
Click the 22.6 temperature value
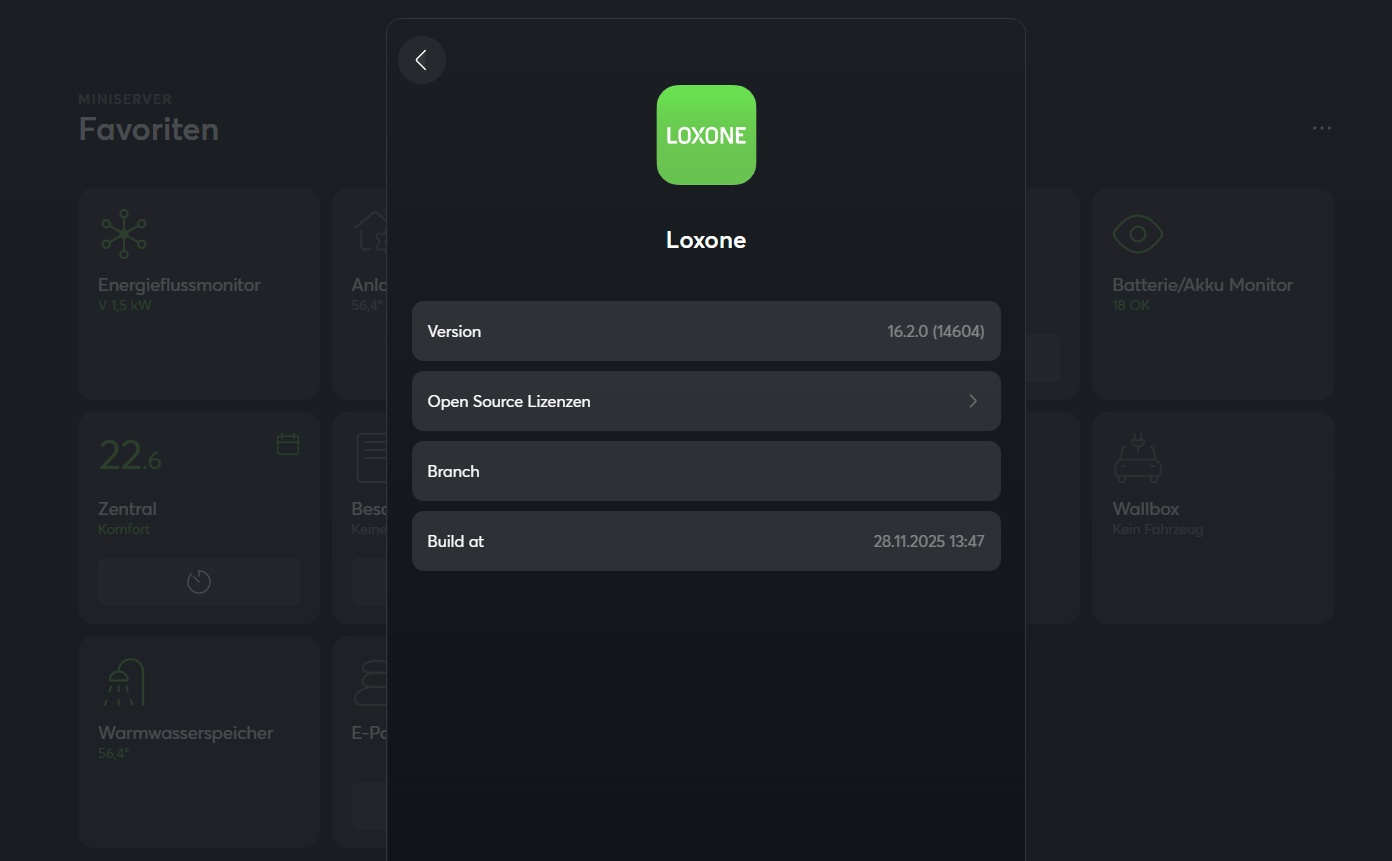click(130, 456)
